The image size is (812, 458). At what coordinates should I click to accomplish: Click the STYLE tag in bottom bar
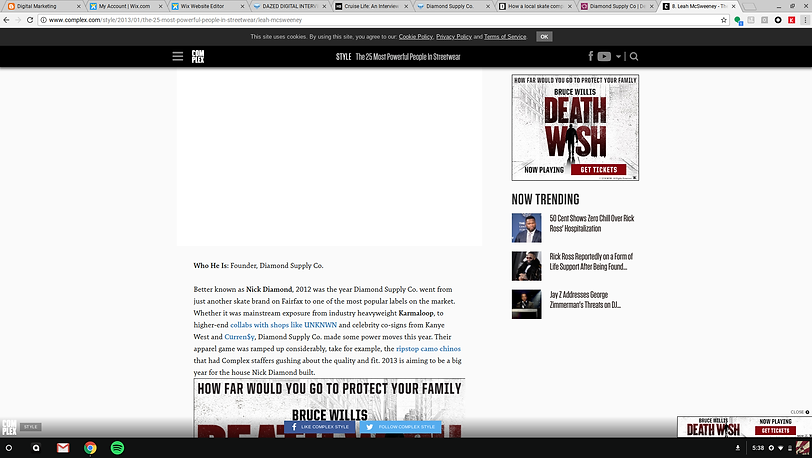click(31, 427)
